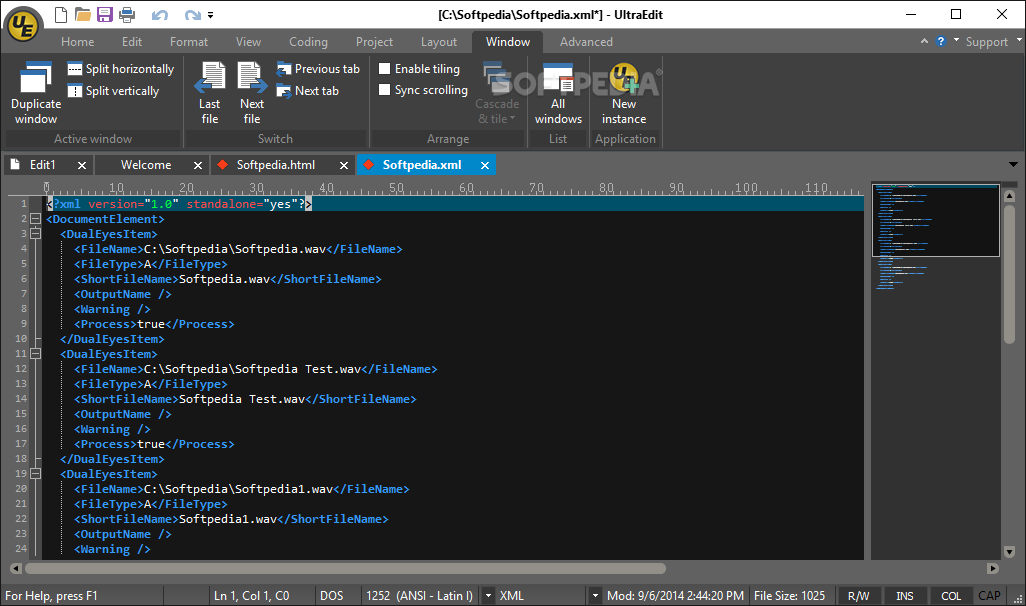Open Support menu

pyautogui.click(x=987, y=42)
